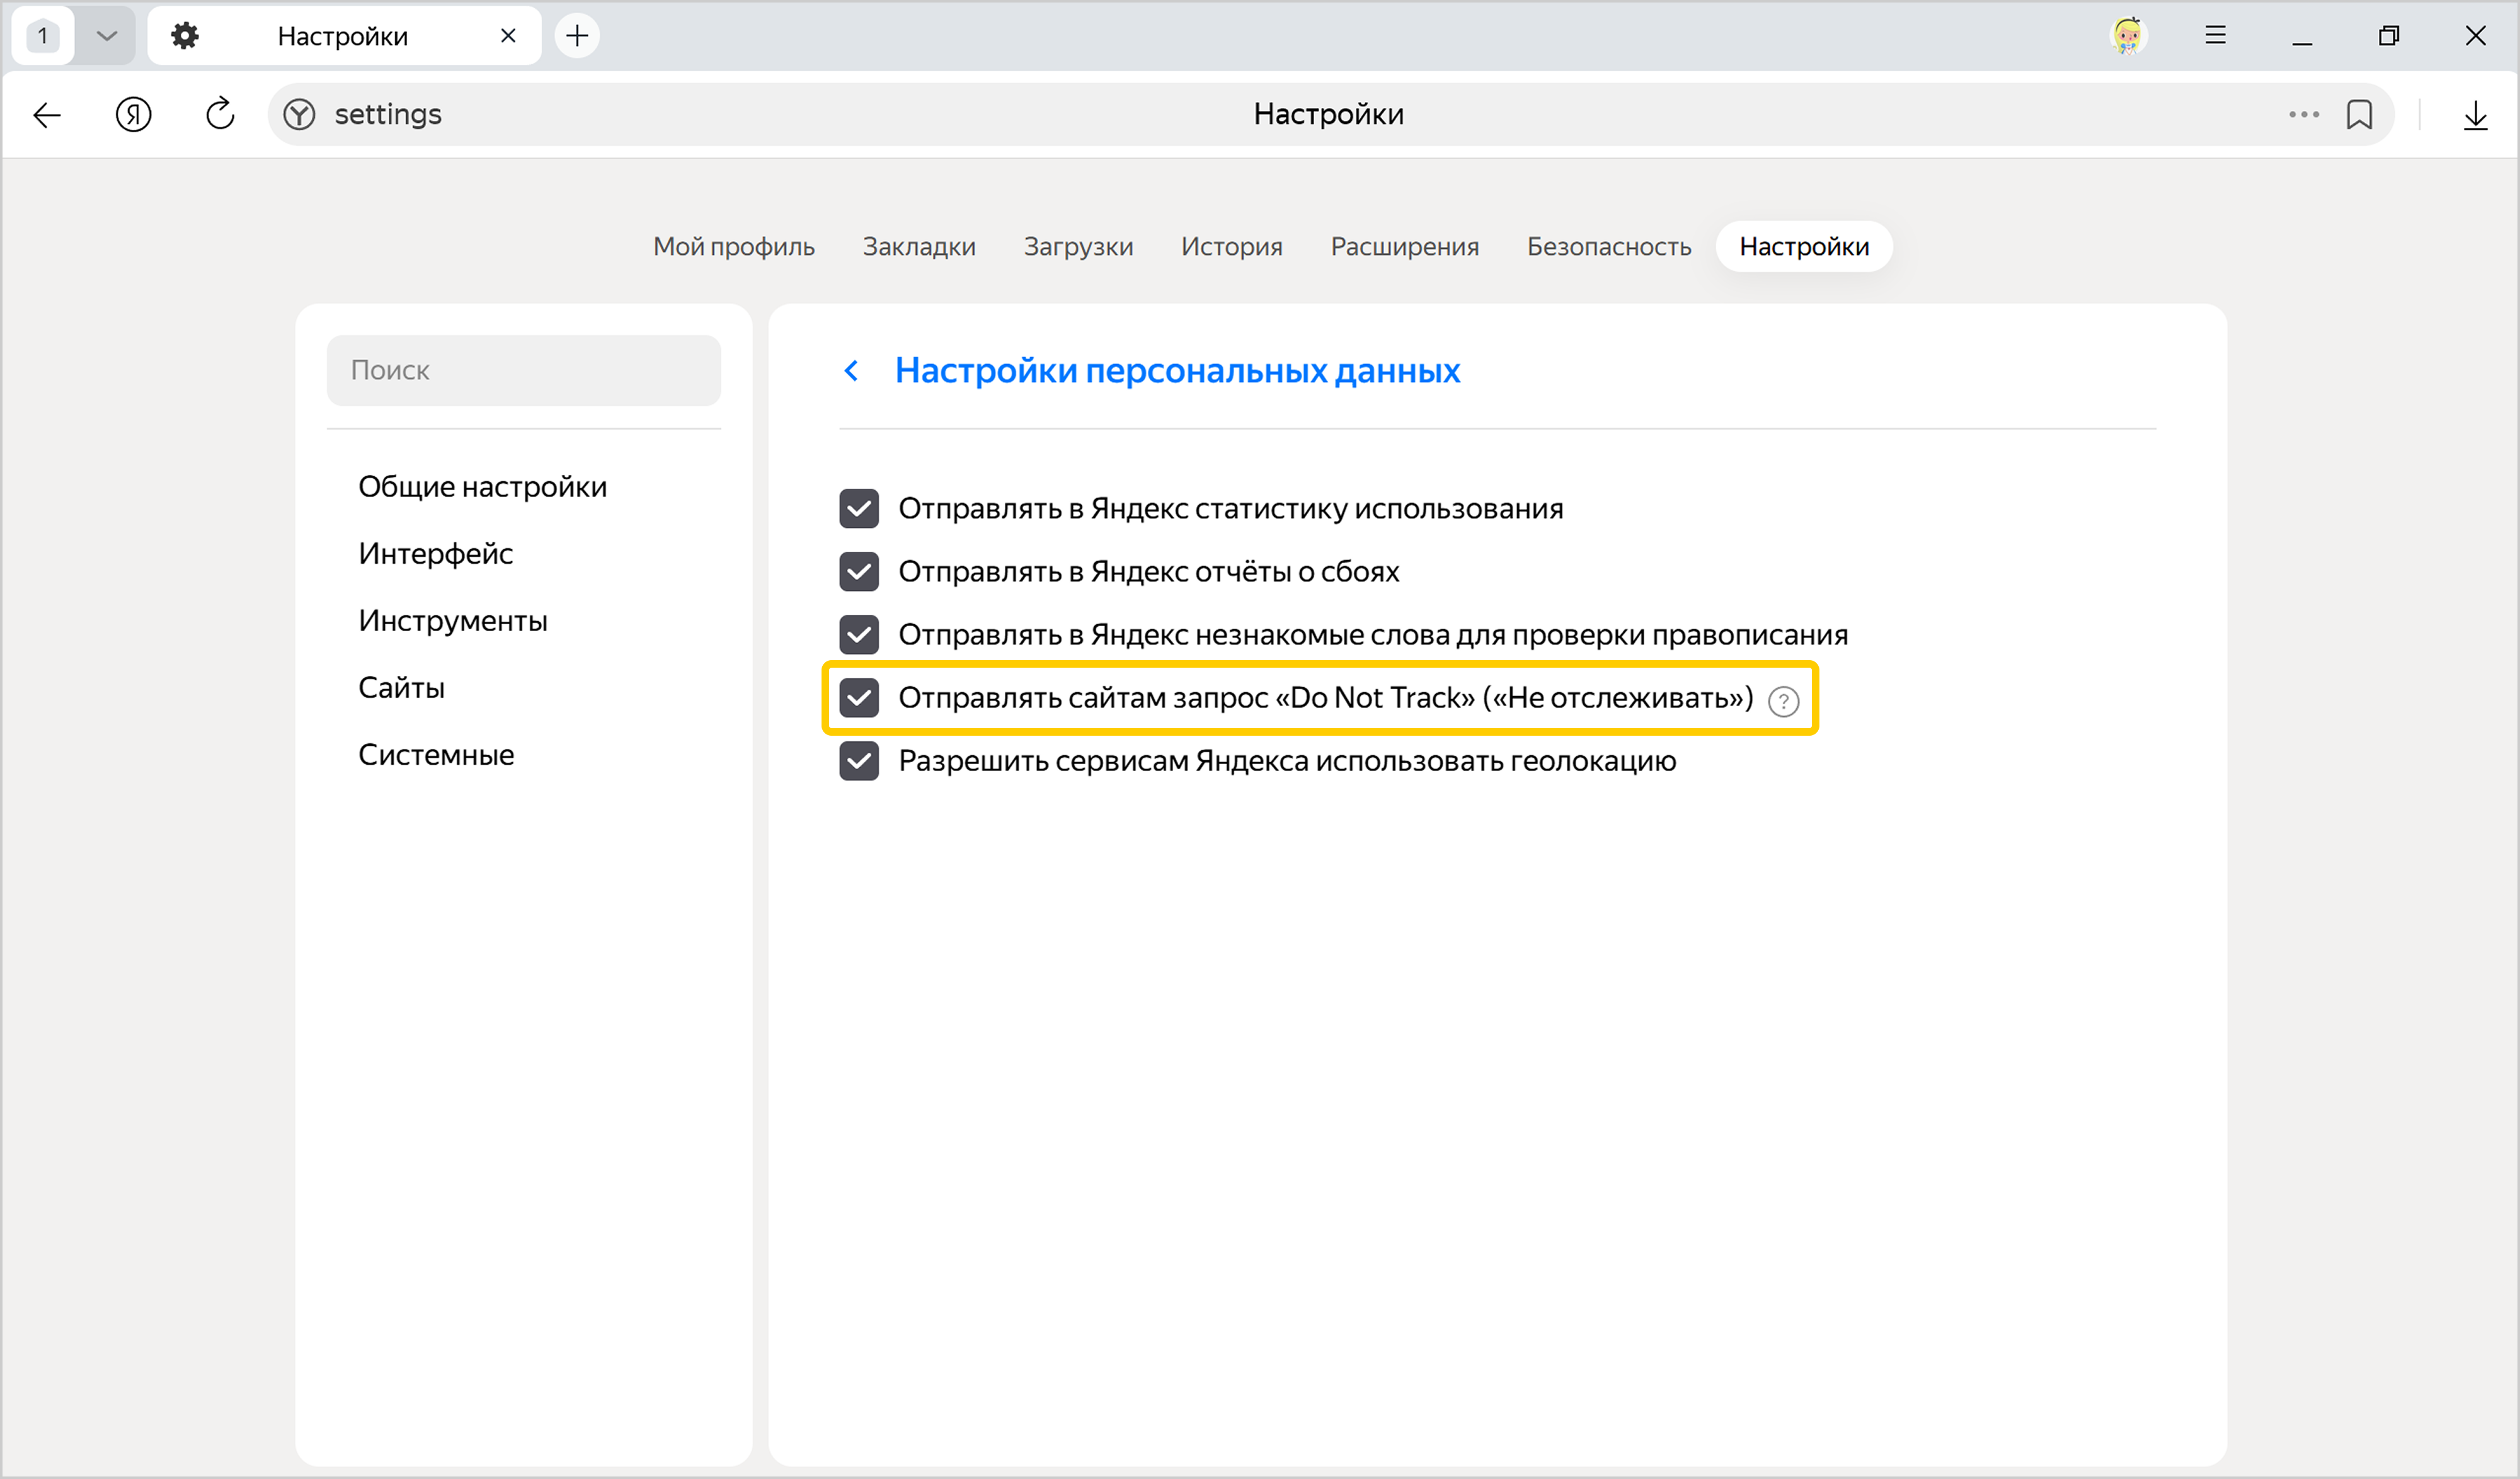
Task: Click the three-dots page menu in the address bar
Action: tap(2303, 115)
